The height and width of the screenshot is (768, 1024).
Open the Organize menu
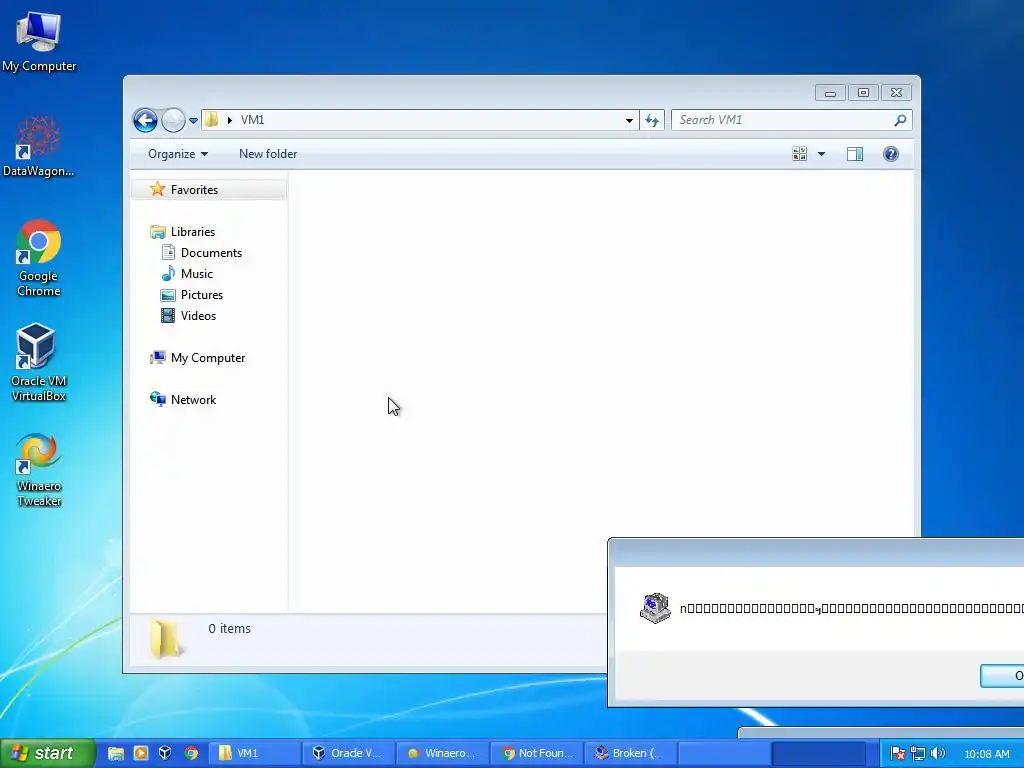click(x=178, y=154)
